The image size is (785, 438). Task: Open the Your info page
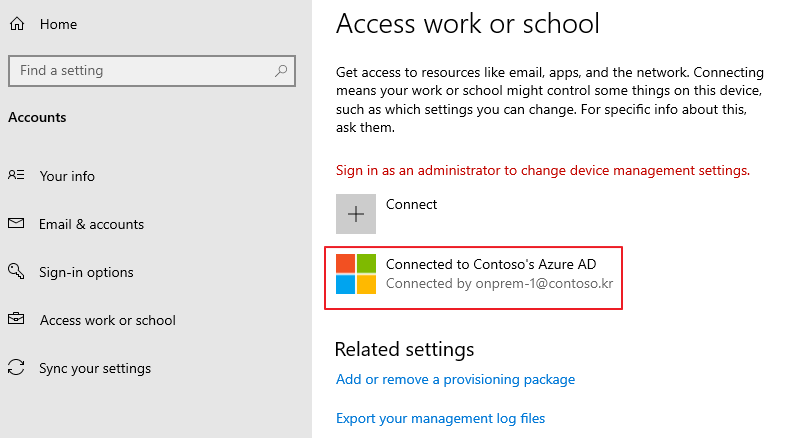click(67, 176)
